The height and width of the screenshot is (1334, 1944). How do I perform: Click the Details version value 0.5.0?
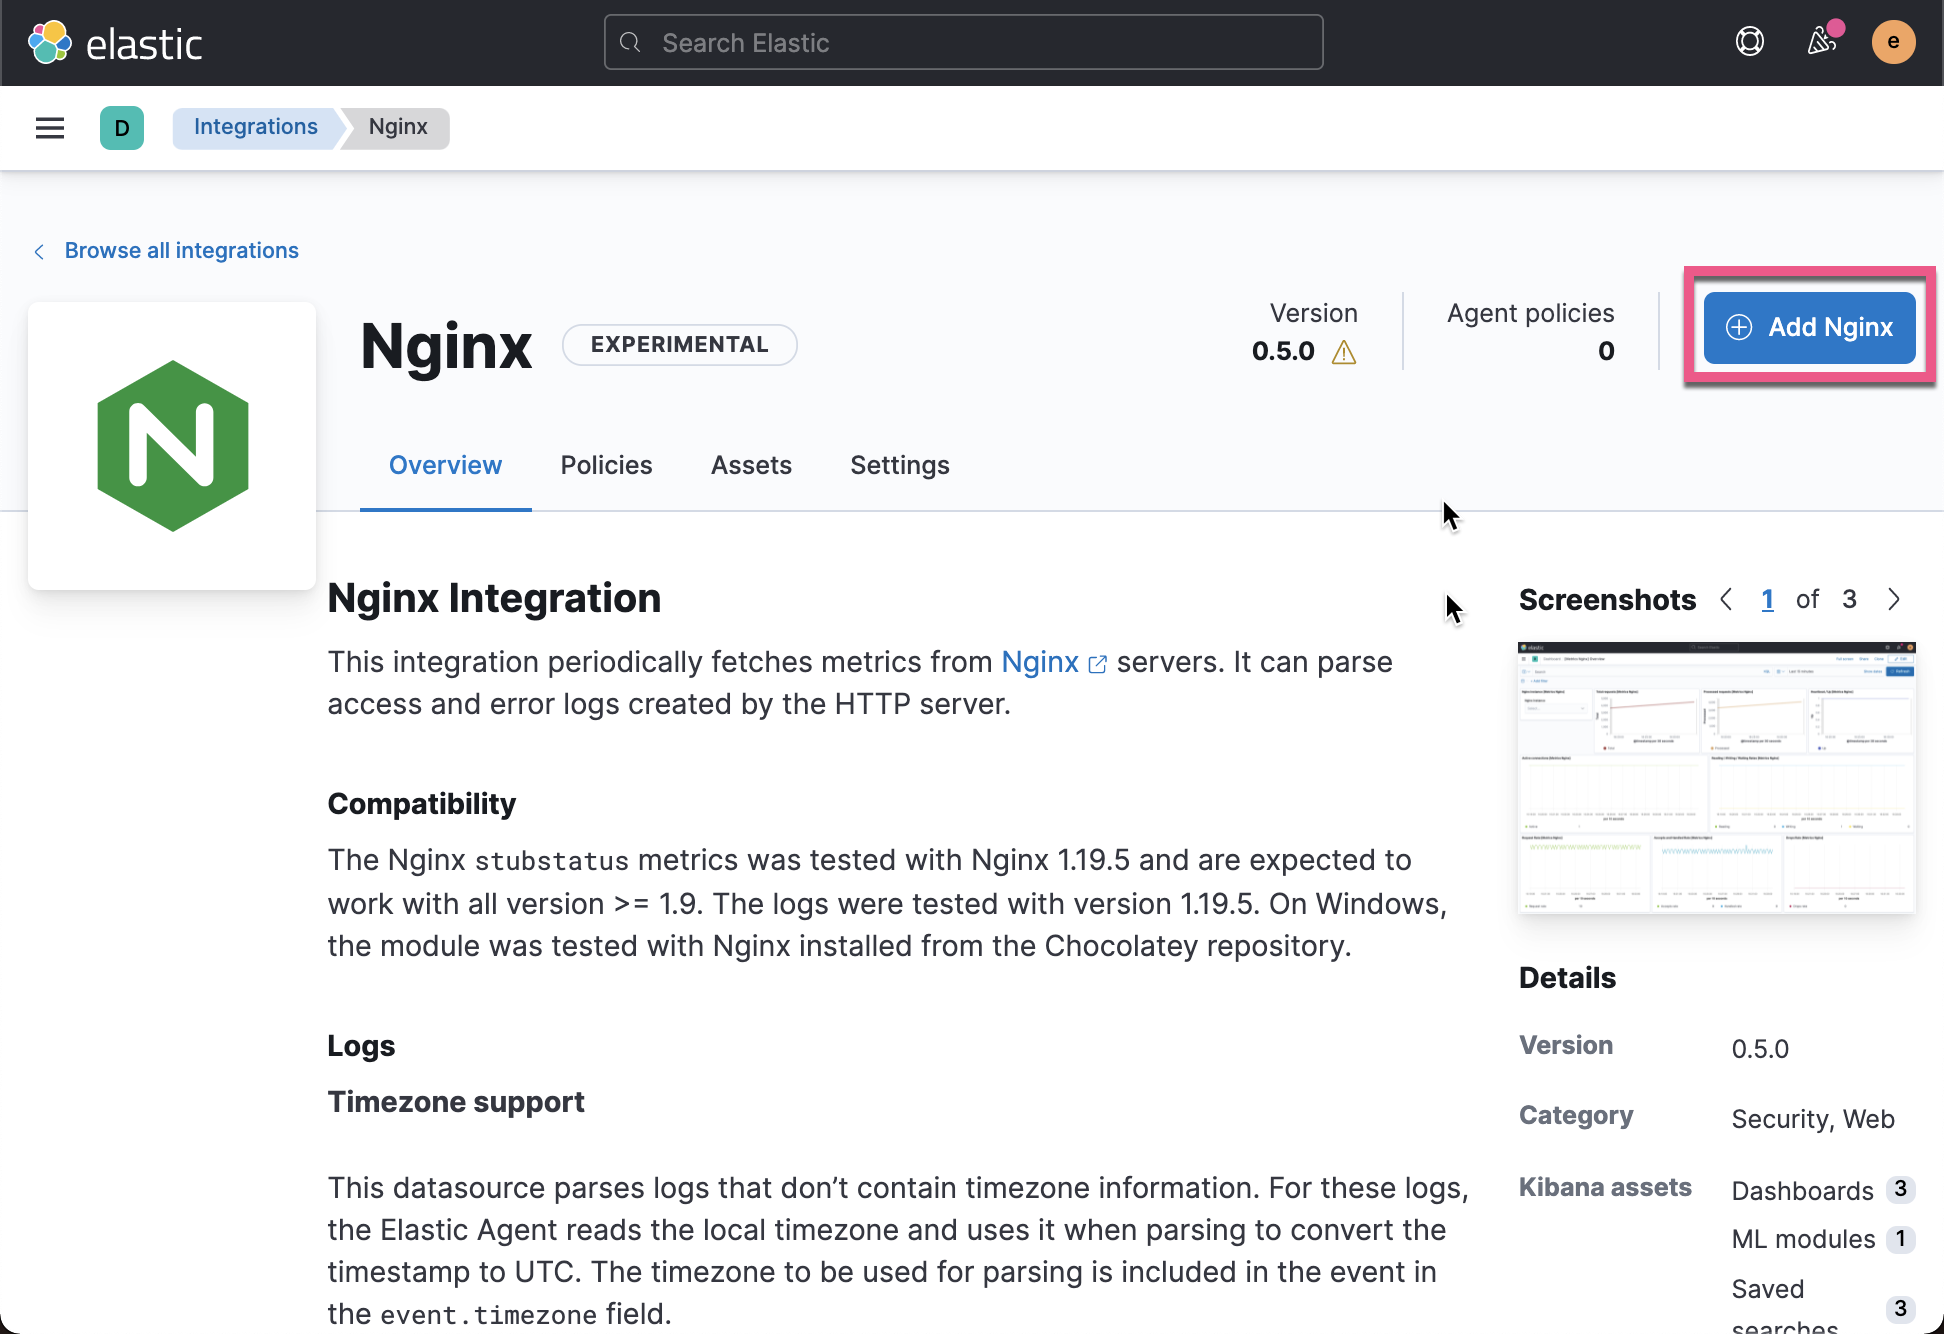1760,1049
